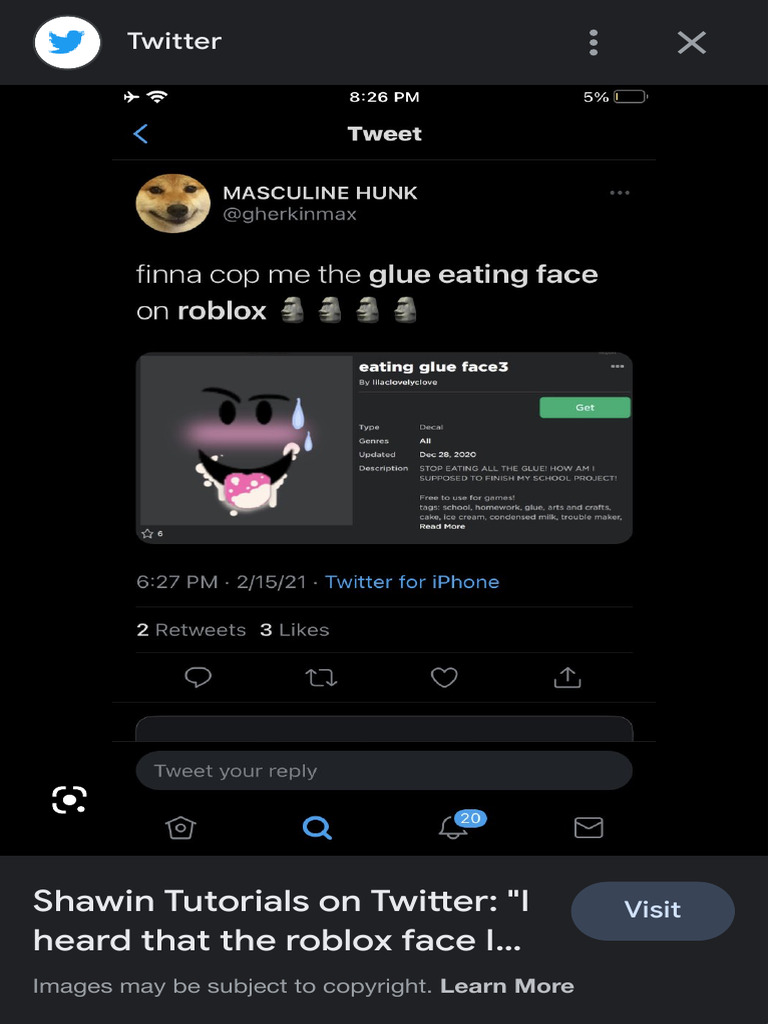Retweet this tweet
This screenshot has width=768, height=1024.
pos(321,678)
